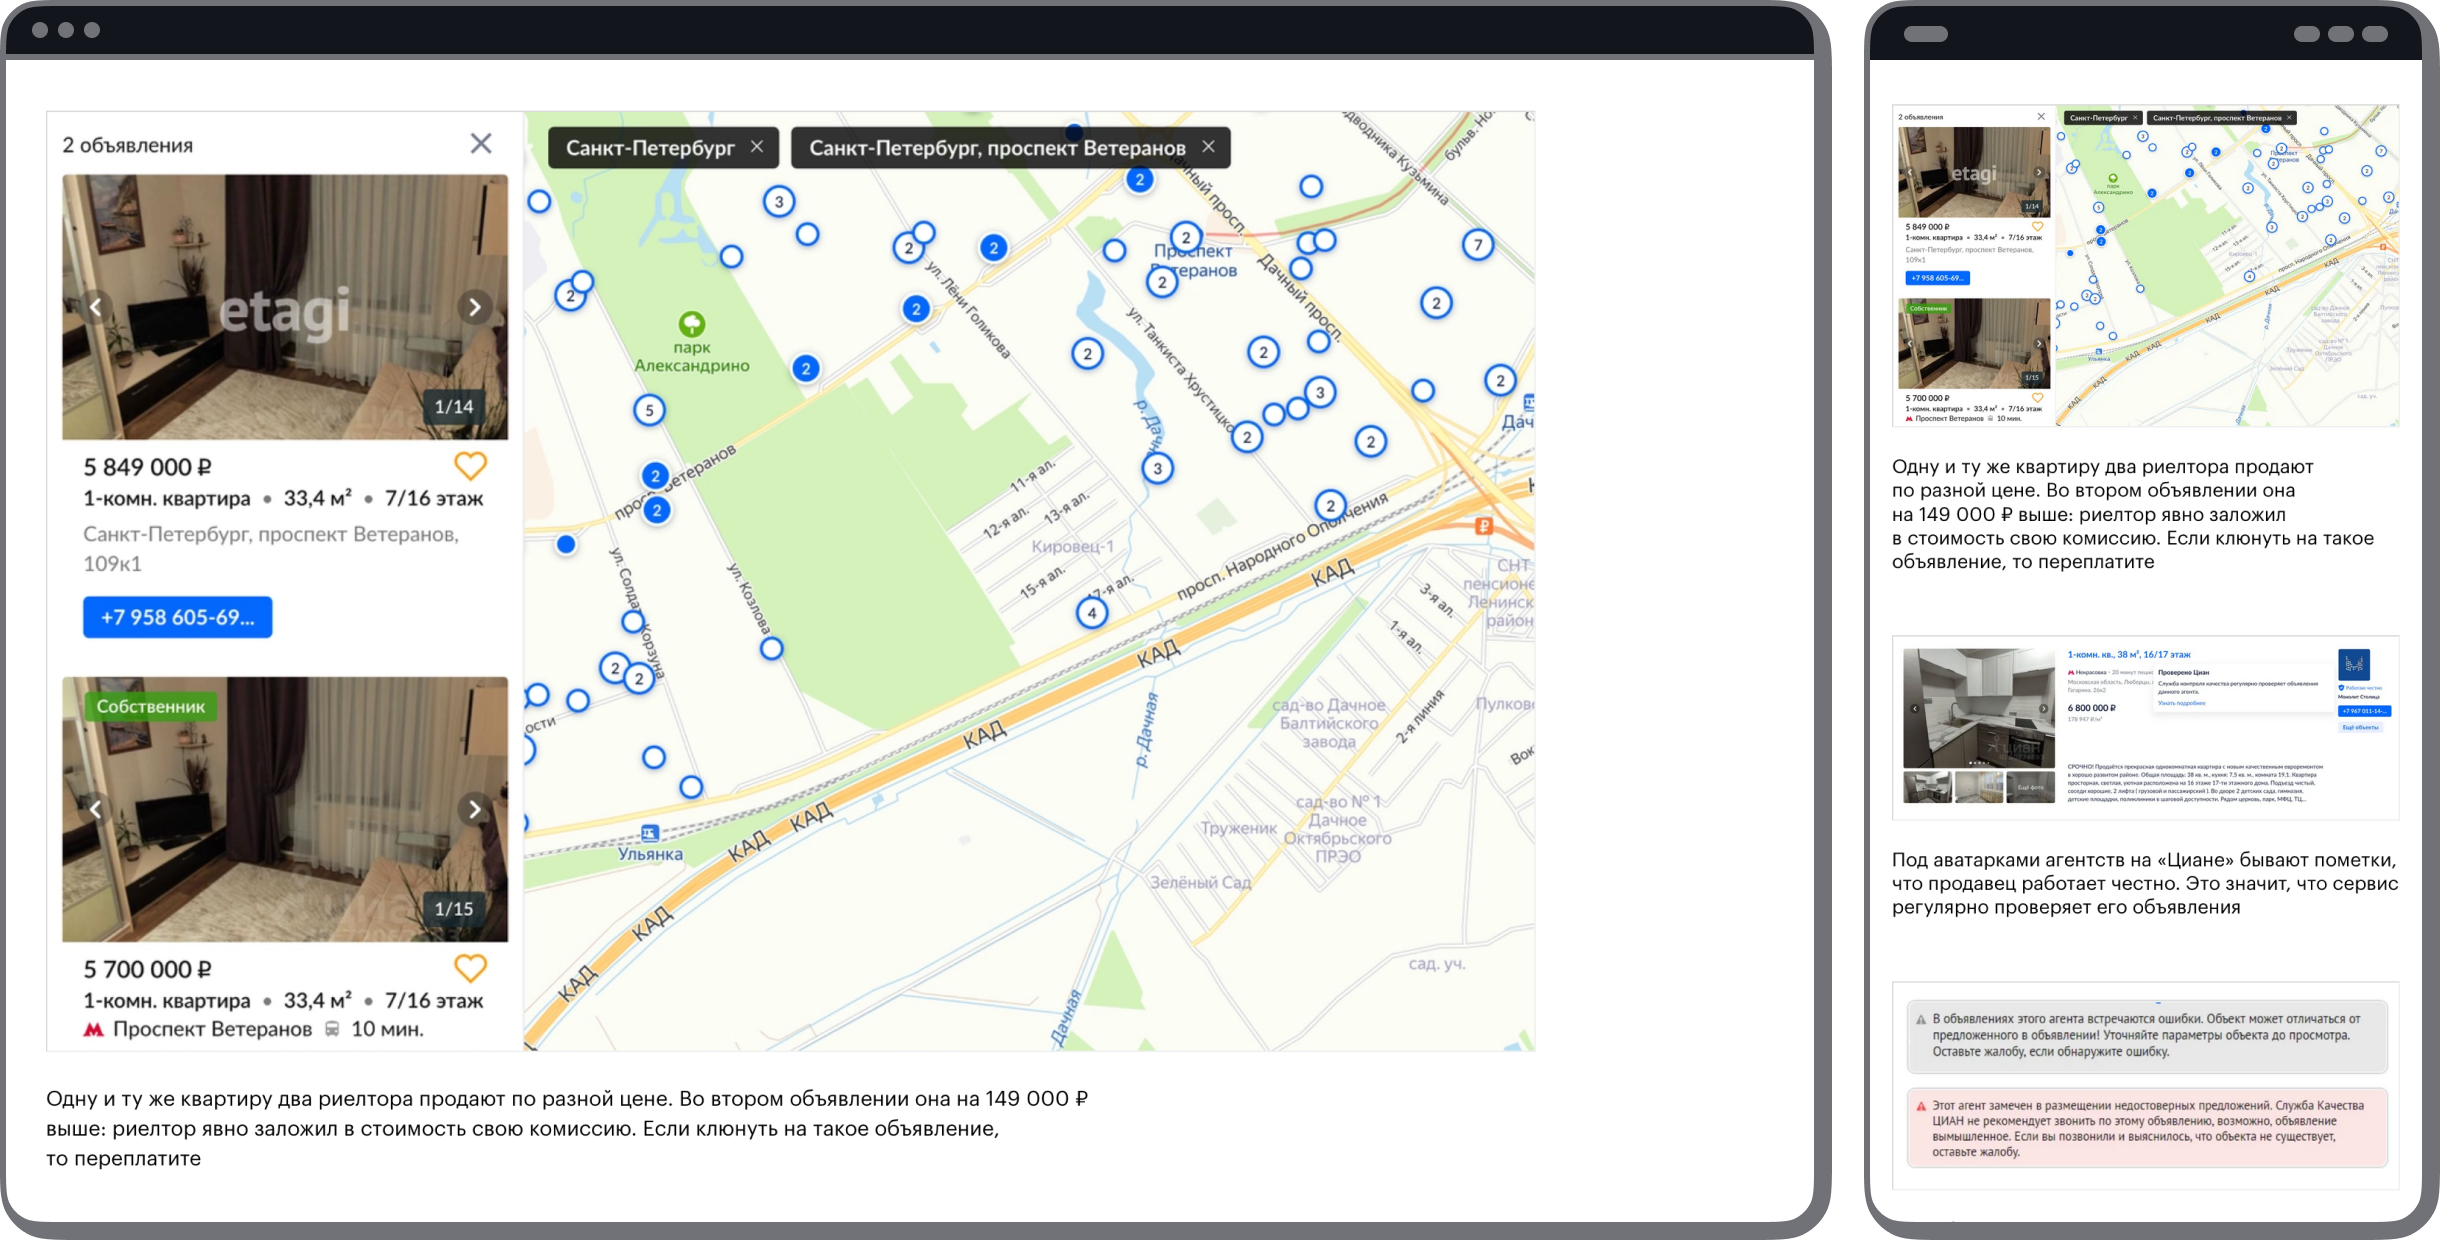This screenshot has height=1240, width=2440.
Task: Open the second listing photo labeled Собственник
Action: click(285, 809)
